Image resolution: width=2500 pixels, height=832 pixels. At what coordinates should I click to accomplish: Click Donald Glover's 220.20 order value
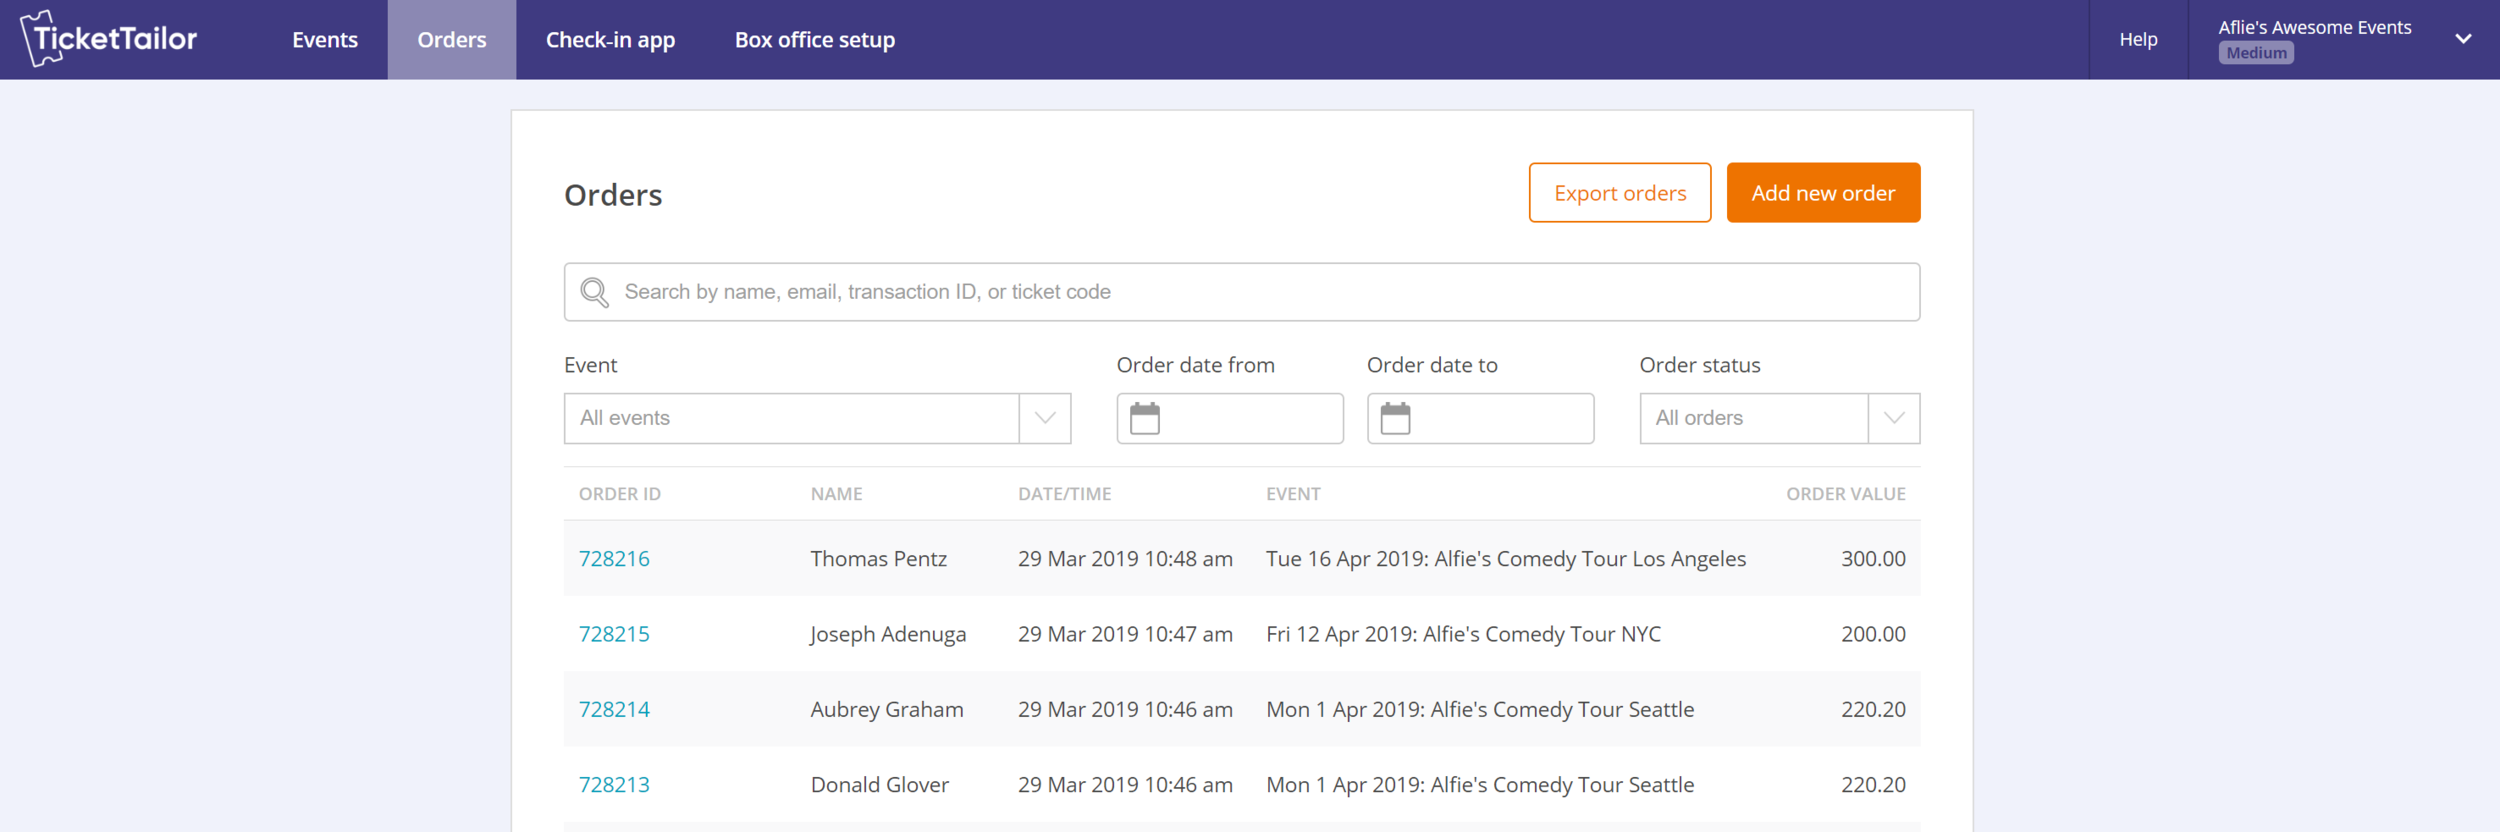click(x=1873, y=785)
